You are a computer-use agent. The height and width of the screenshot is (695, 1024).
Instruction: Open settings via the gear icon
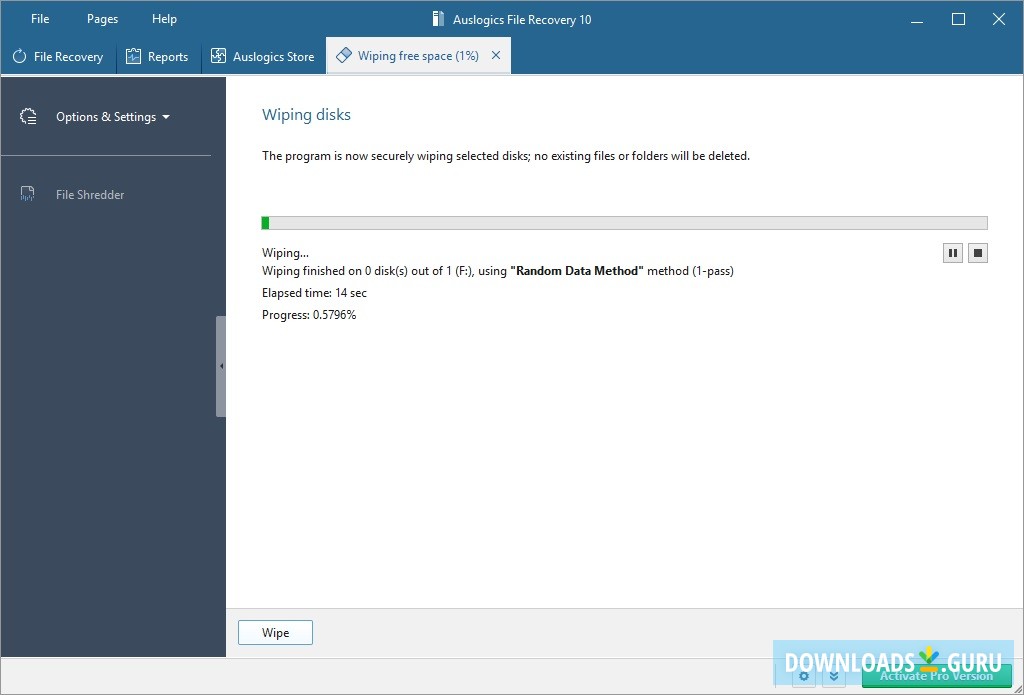(804, 676)
